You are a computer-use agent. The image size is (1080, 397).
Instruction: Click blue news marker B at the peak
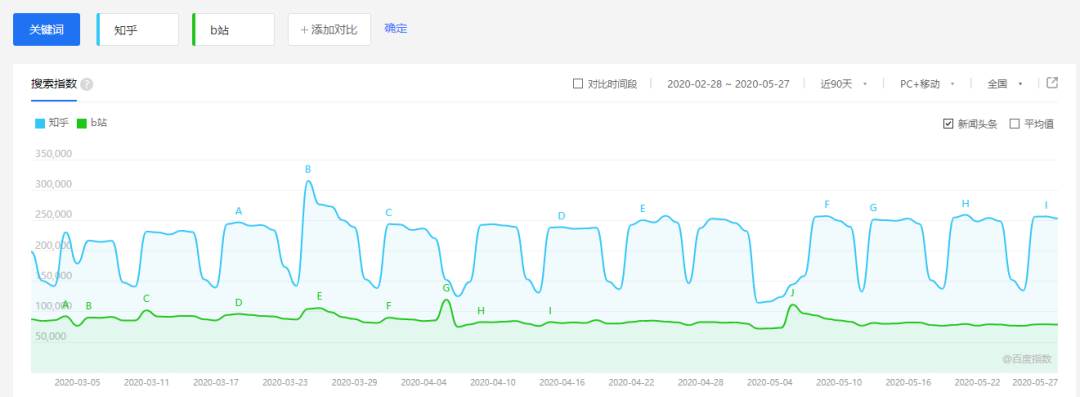pyautogui.click(x=308, y=169)
